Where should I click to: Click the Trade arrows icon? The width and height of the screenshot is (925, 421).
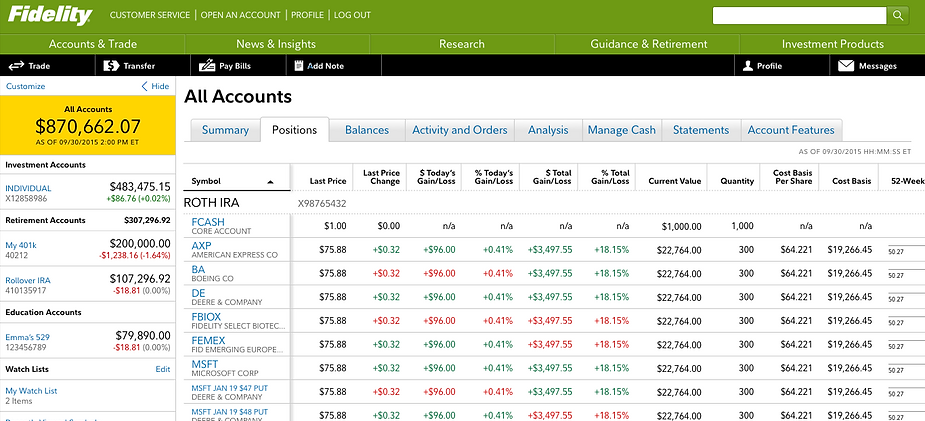[x=16, y=66]
